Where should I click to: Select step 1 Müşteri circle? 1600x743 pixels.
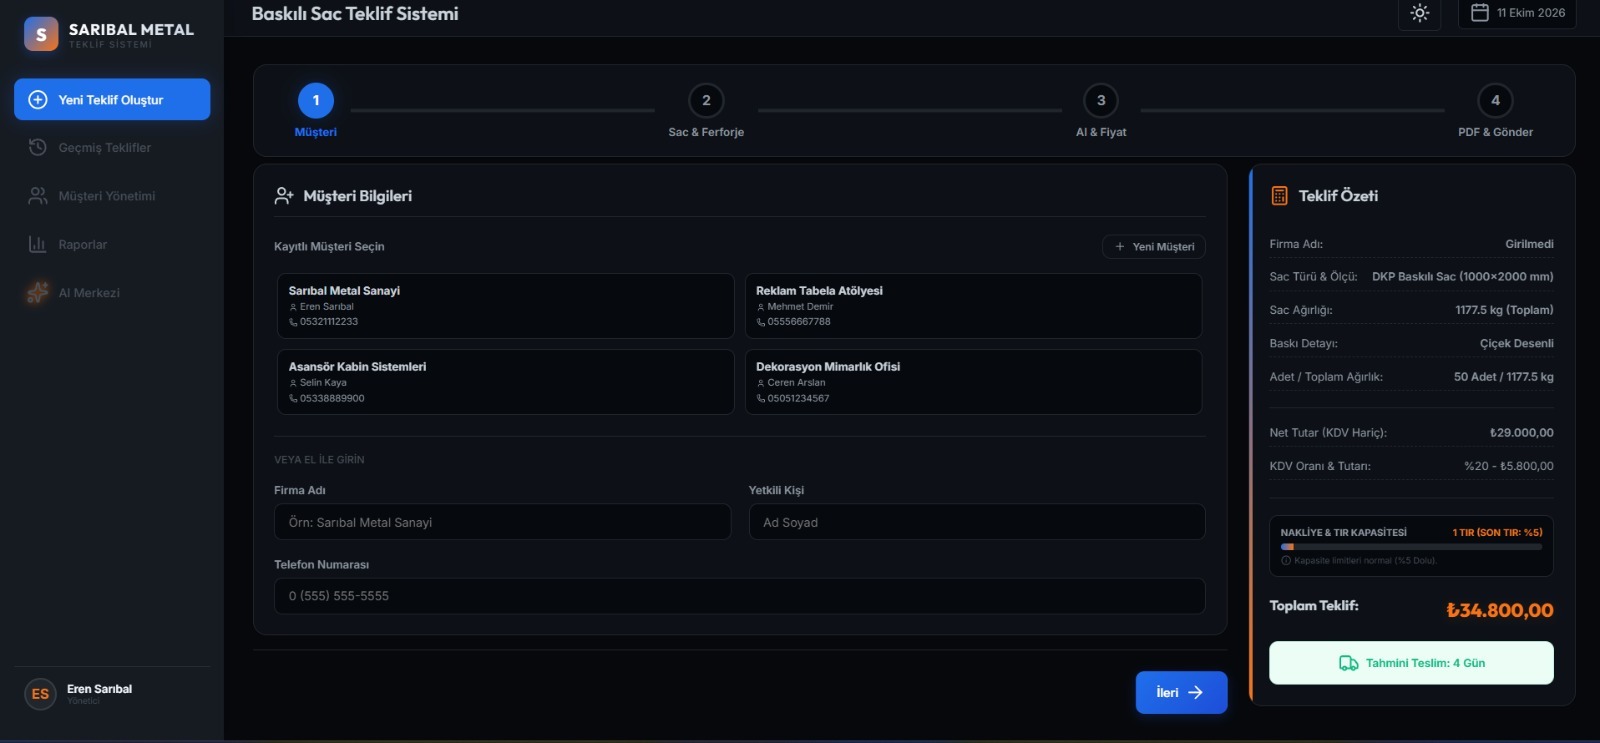click(x=316, y=100)
